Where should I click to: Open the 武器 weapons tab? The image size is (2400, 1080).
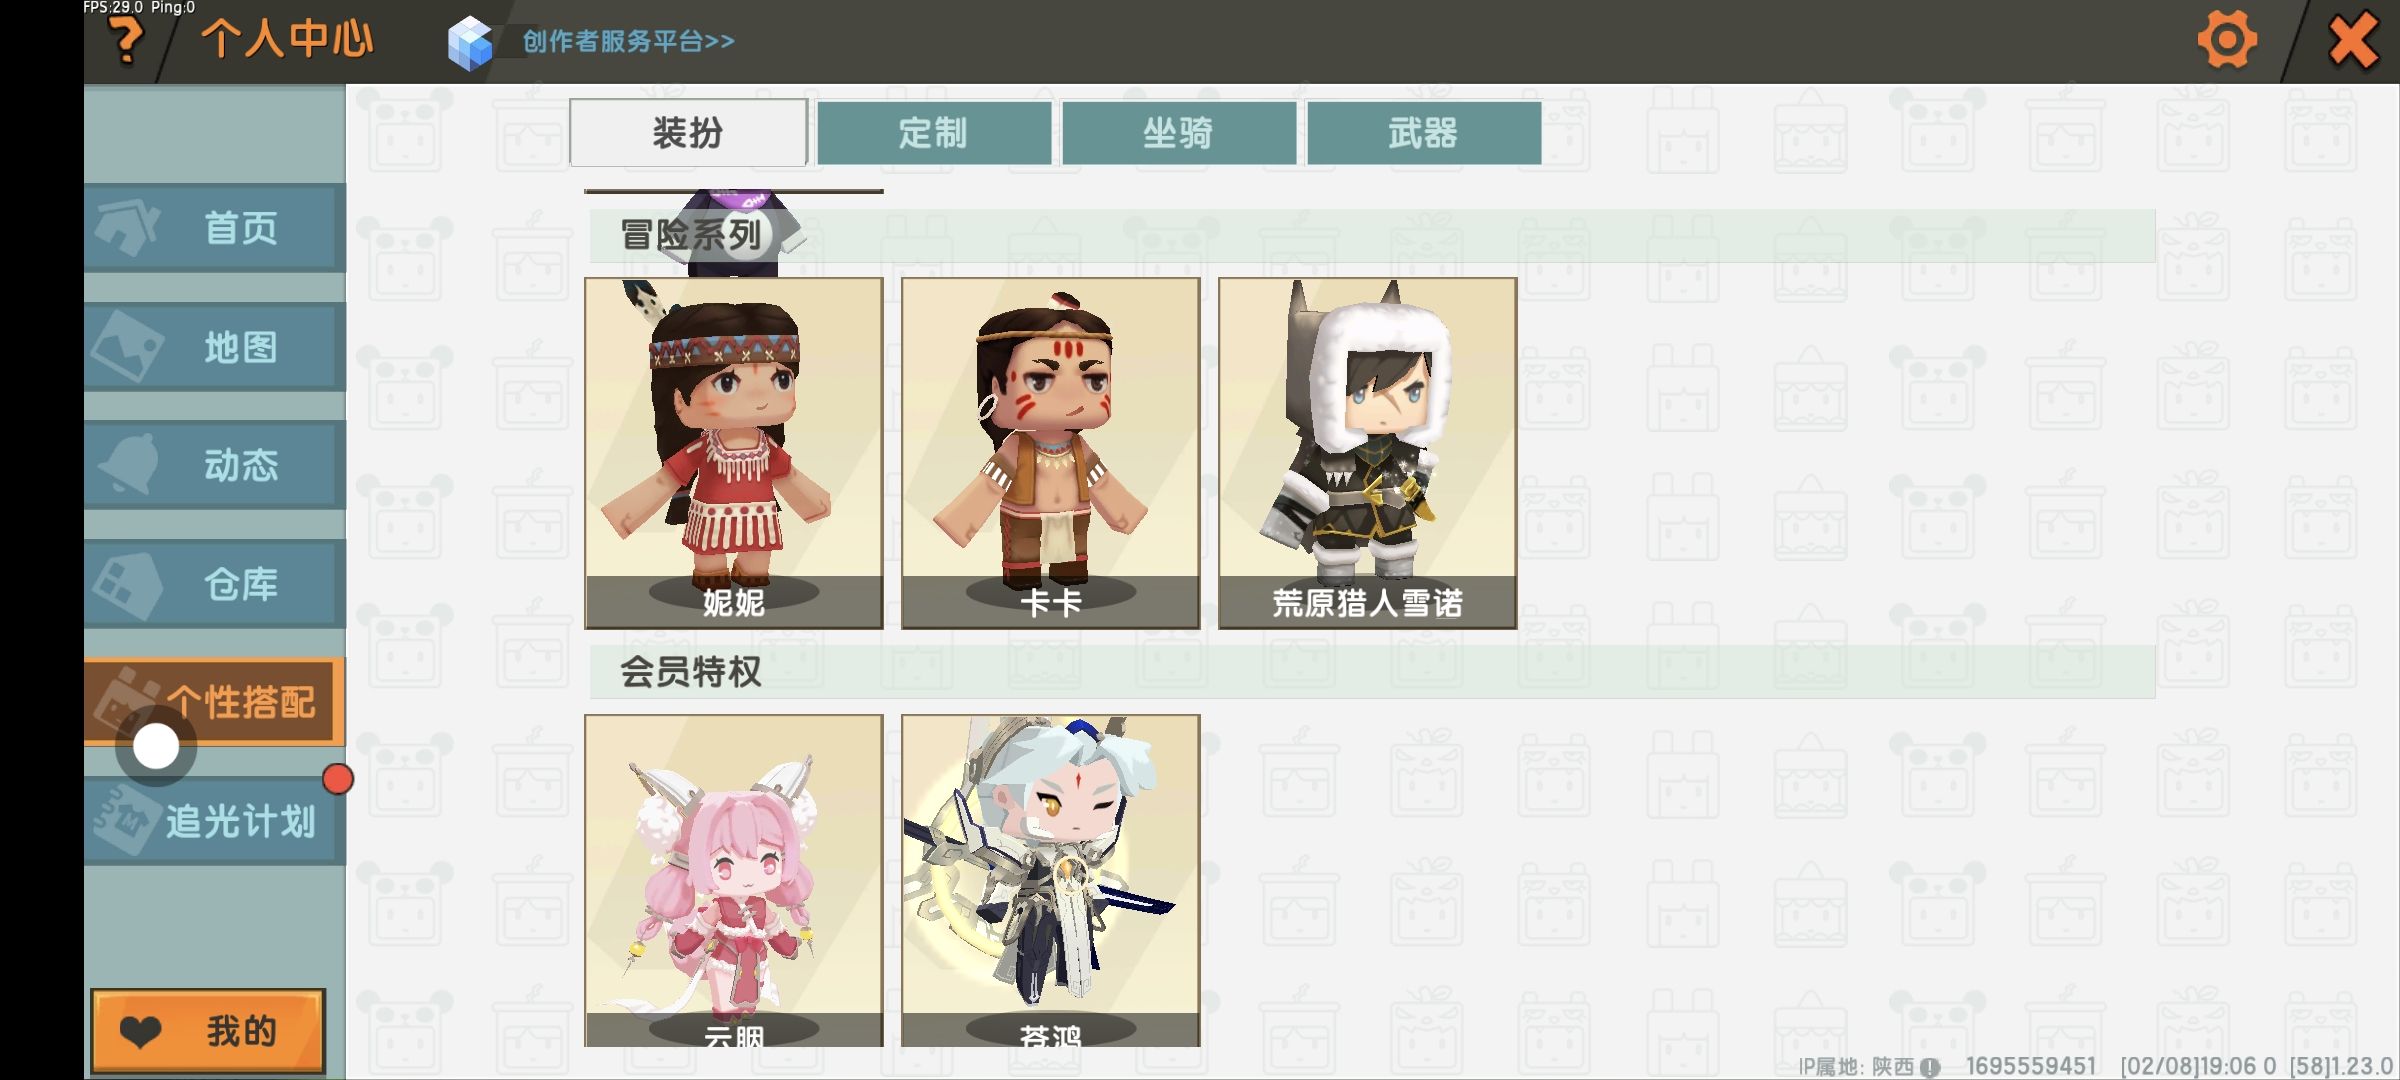click(x=1424, y=132)
